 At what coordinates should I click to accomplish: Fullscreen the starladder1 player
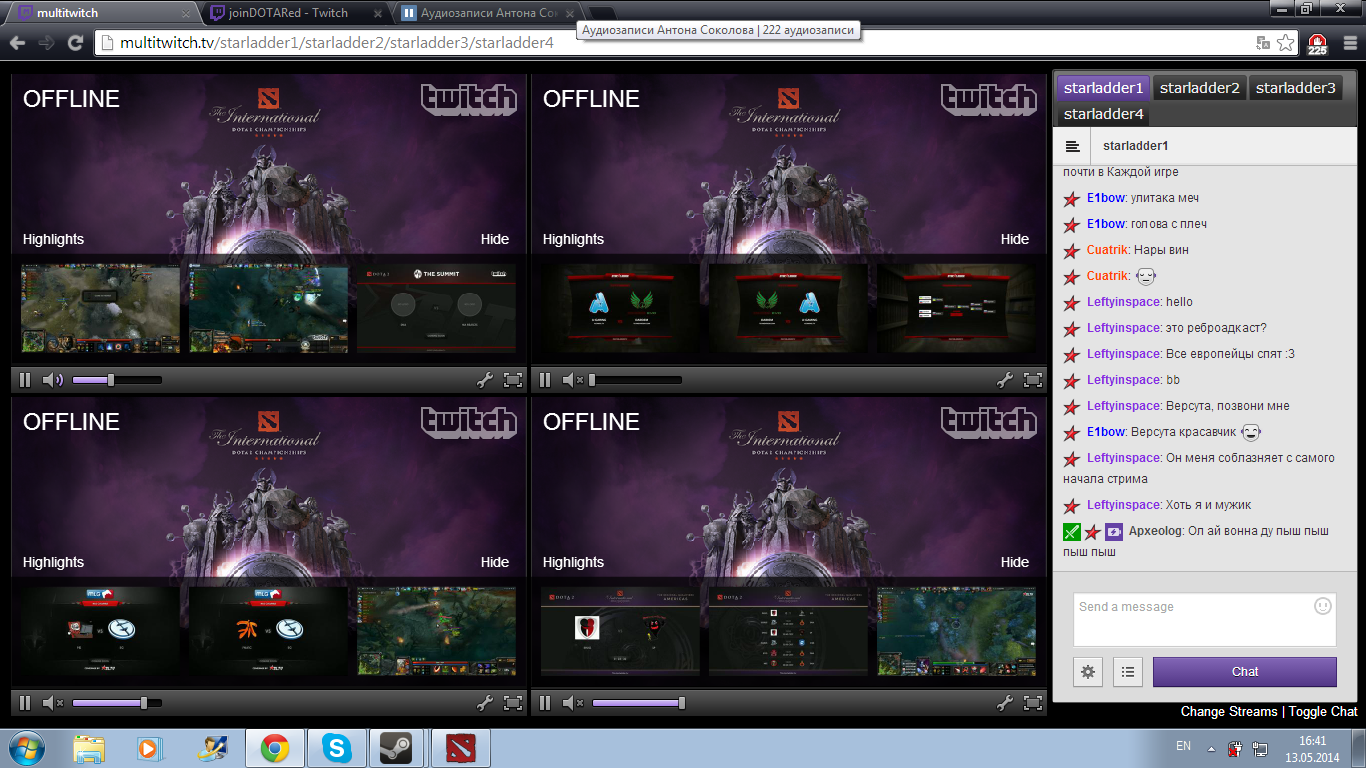tap(513, 380)
